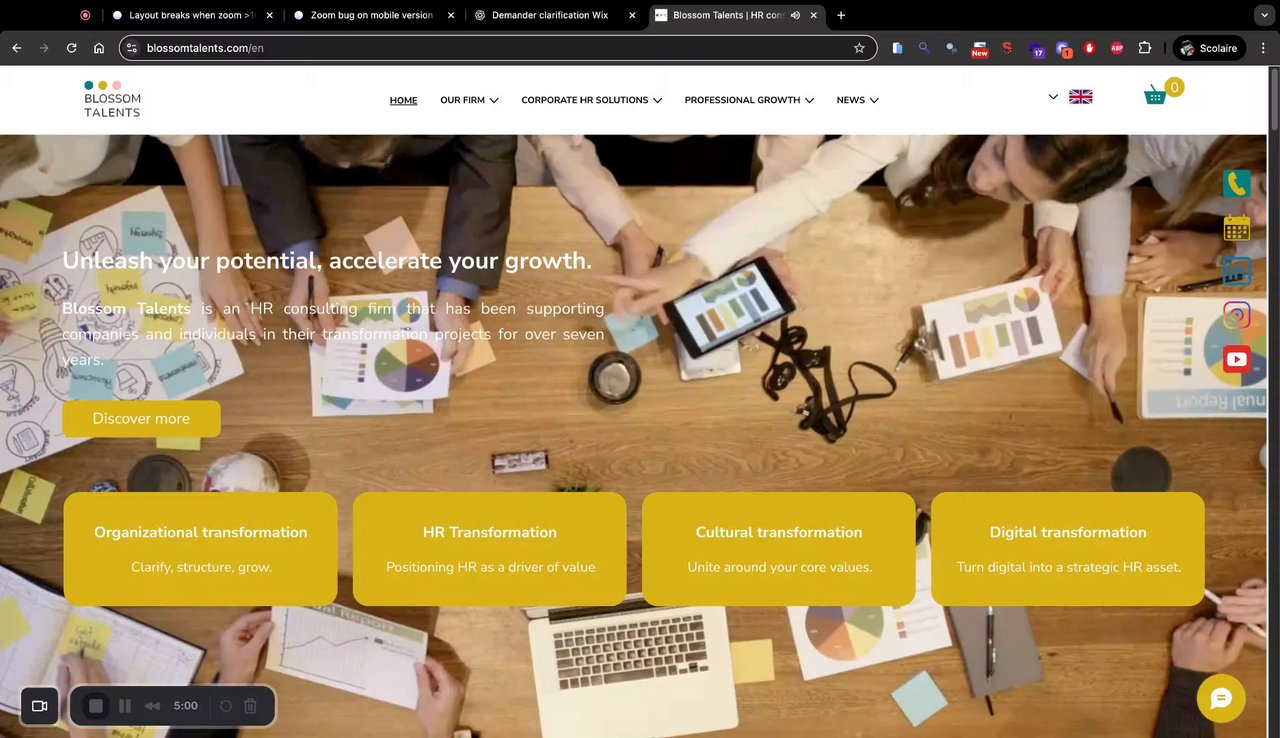The height and width of the screenshot is (738, 1280).
Task: Click the address bar URL field
Action: 497,48
